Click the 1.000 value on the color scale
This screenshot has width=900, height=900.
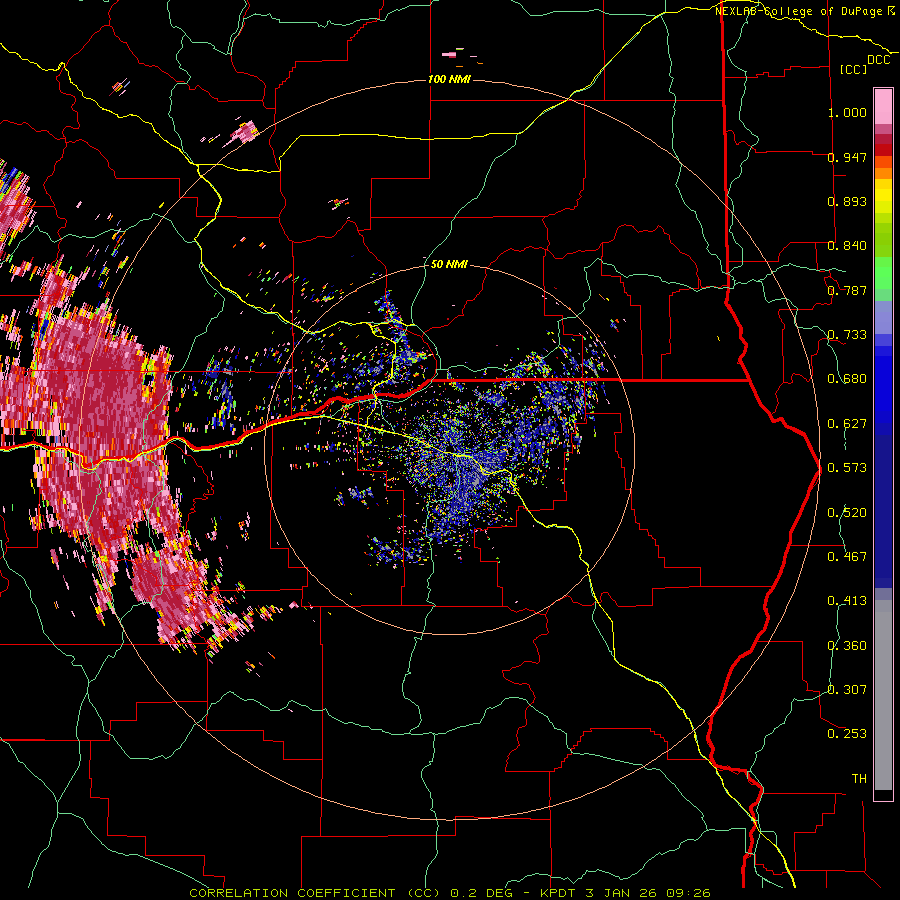tap(847, 113)
